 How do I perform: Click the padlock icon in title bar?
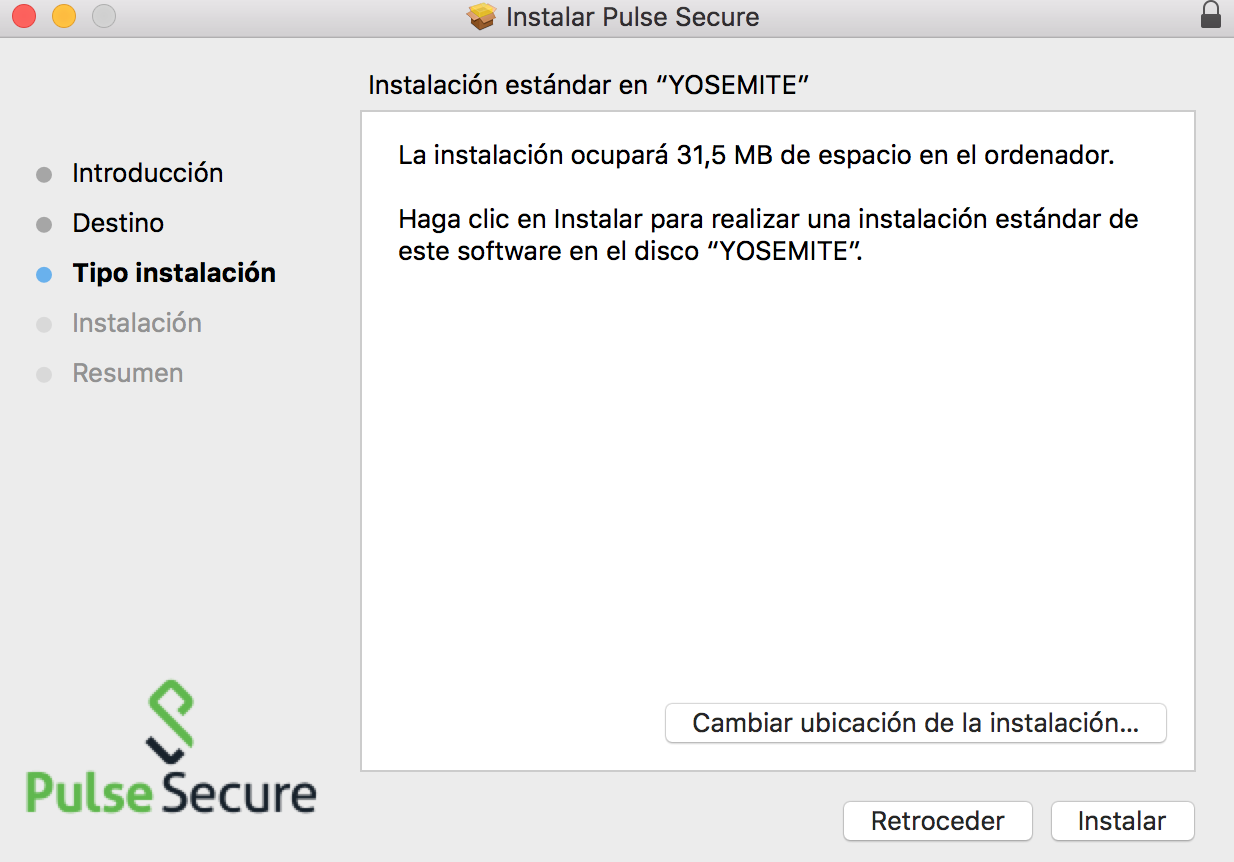pyautogui.click(x=1211, y=16)
